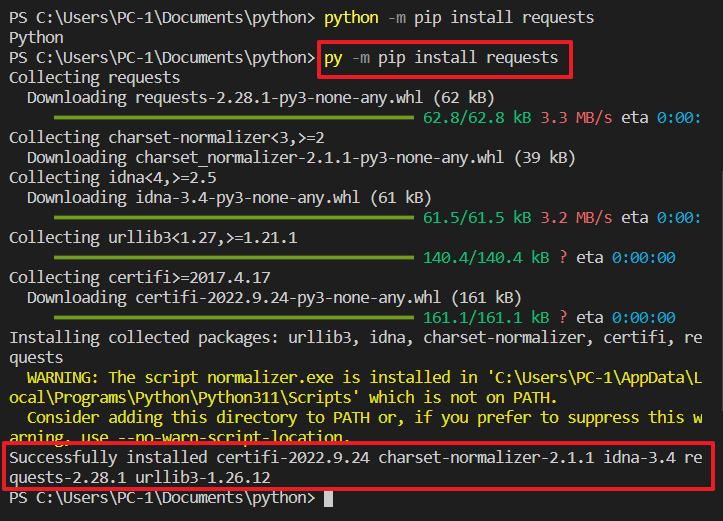Click the 'Python' output line
This screenshot has height=521, width=723.
[36, 38]
